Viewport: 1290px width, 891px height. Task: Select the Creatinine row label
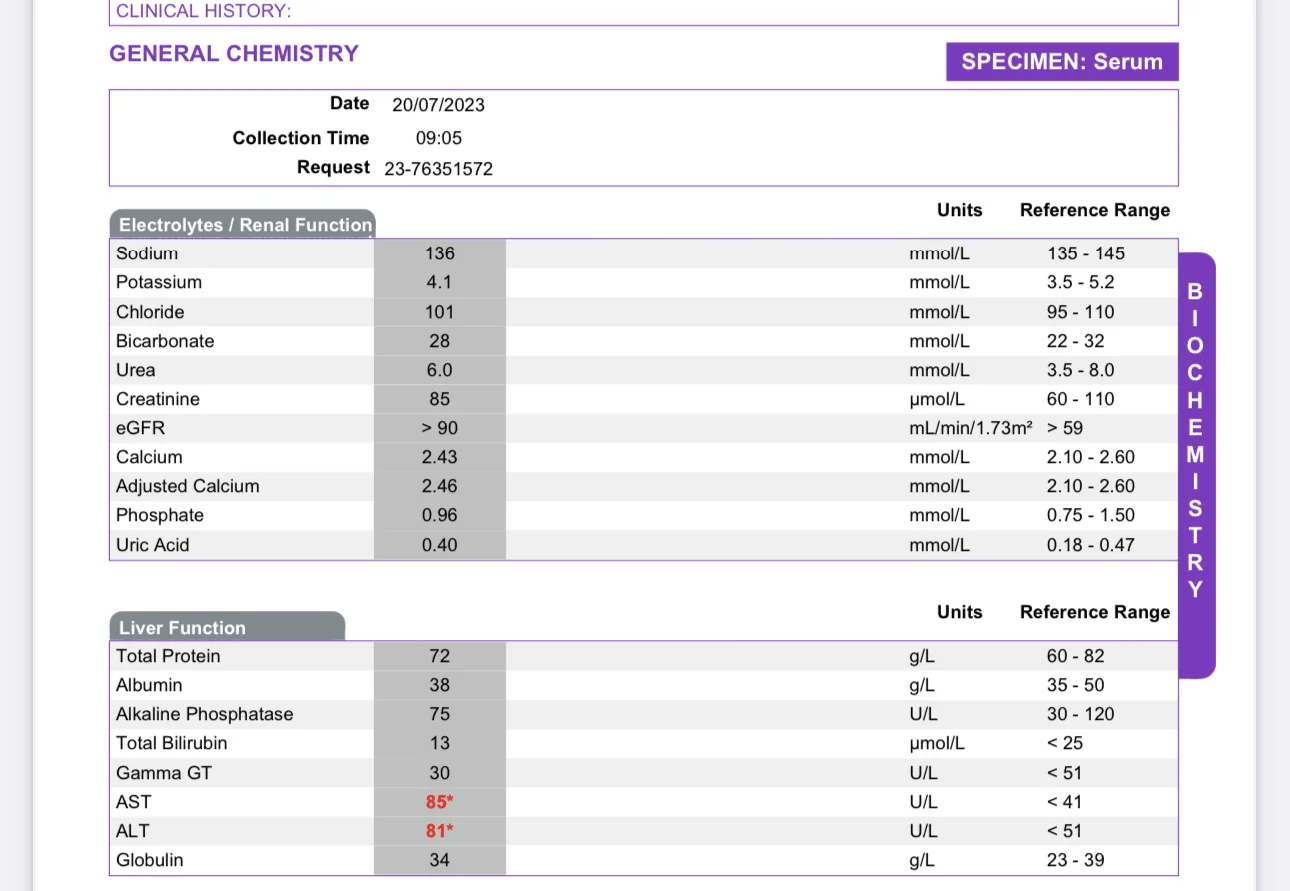(158, 399)
